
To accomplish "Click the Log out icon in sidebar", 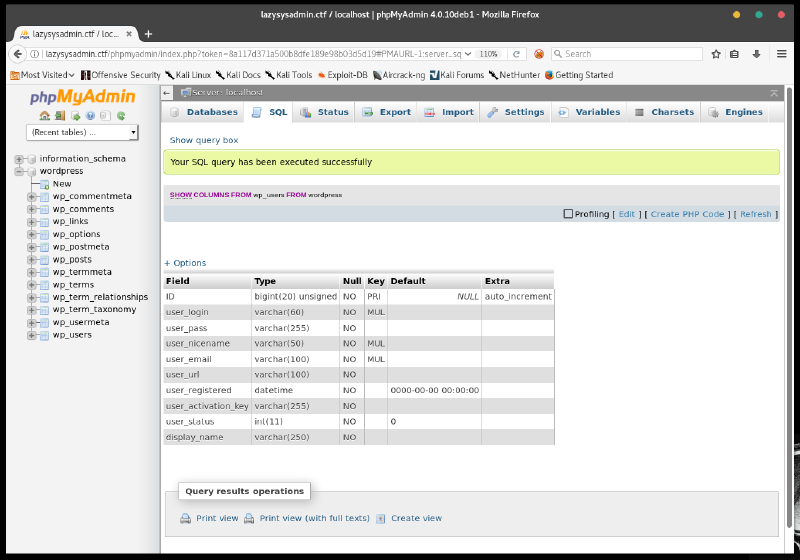I will pyautogui.click(x=60, y=115).
